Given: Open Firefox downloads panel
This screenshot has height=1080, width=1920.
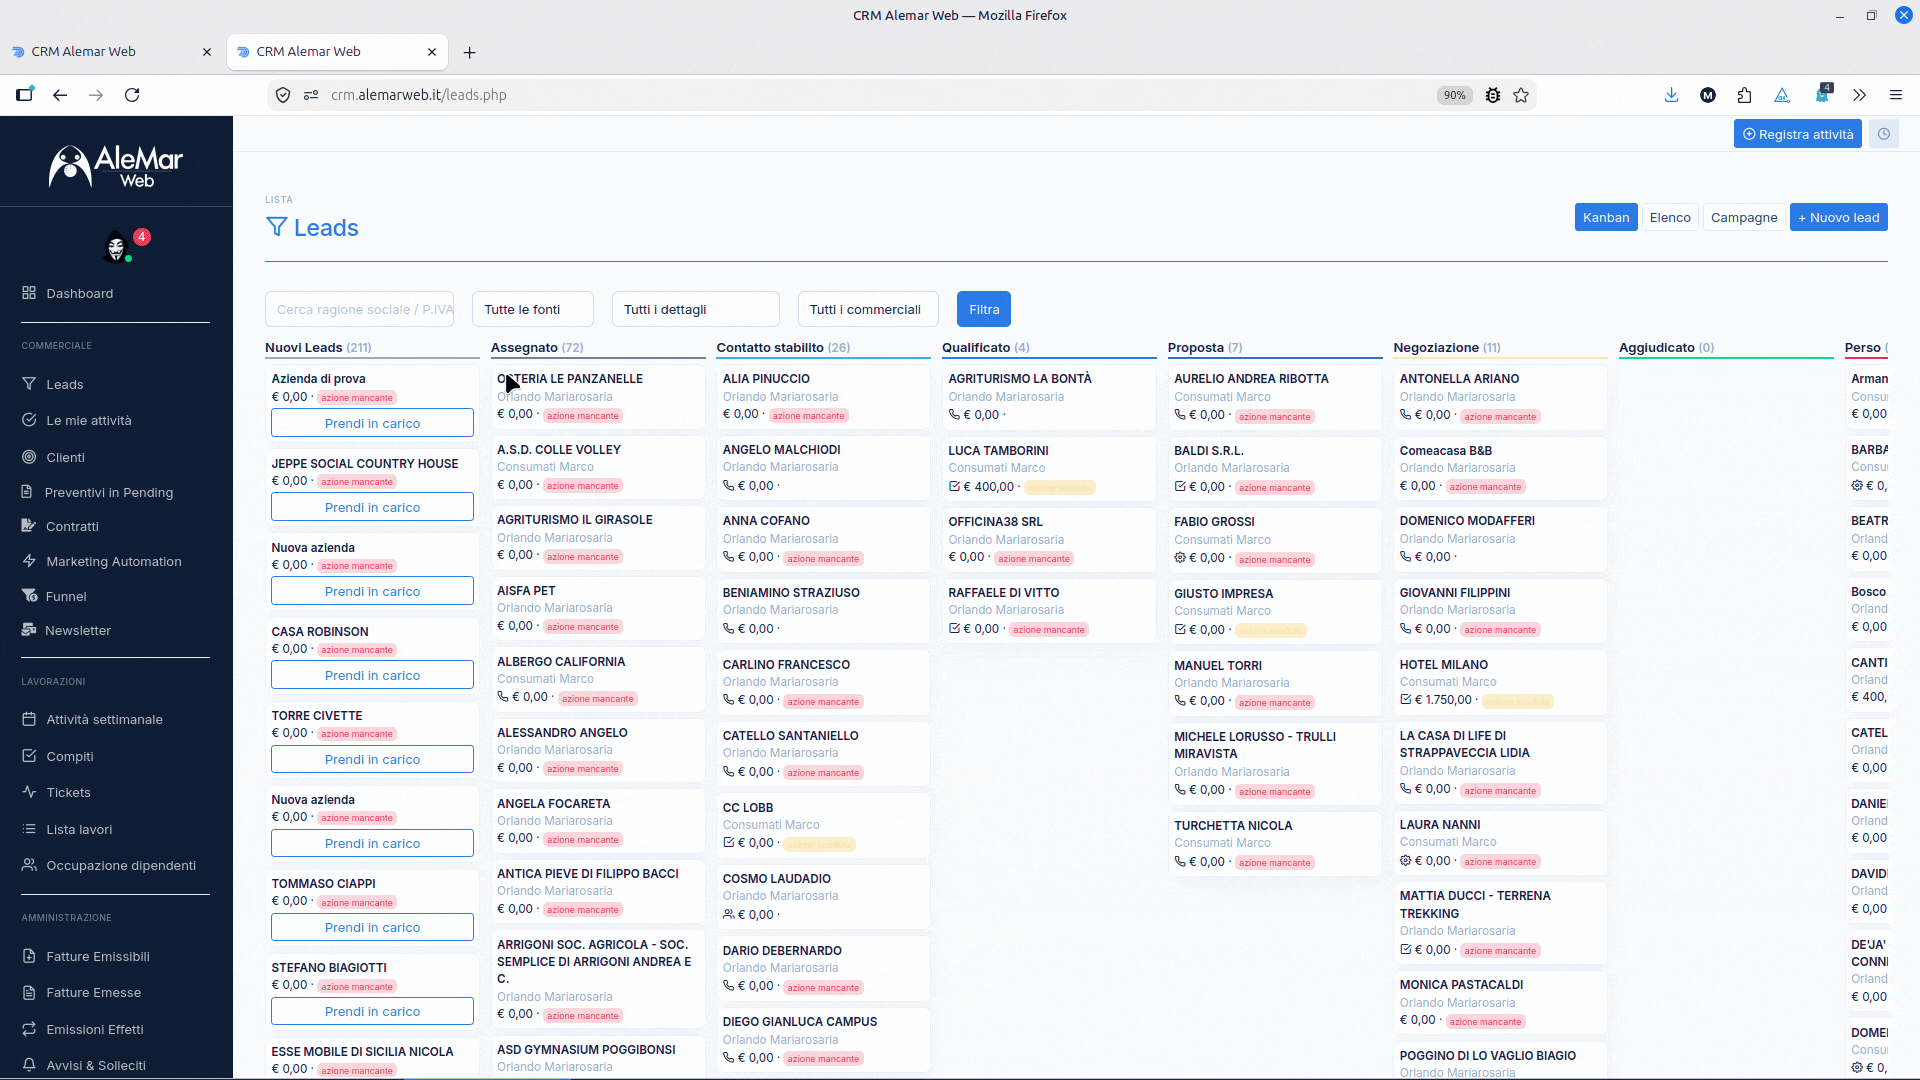Looking at the screenshot, I should [1671, 95].
